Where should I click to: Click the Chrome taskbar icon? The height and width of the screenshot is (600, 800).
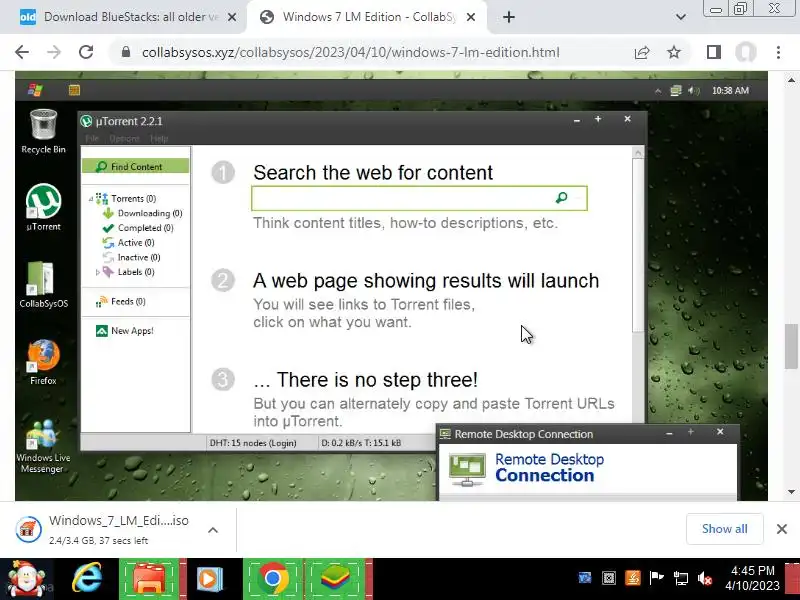click(273, 579)
